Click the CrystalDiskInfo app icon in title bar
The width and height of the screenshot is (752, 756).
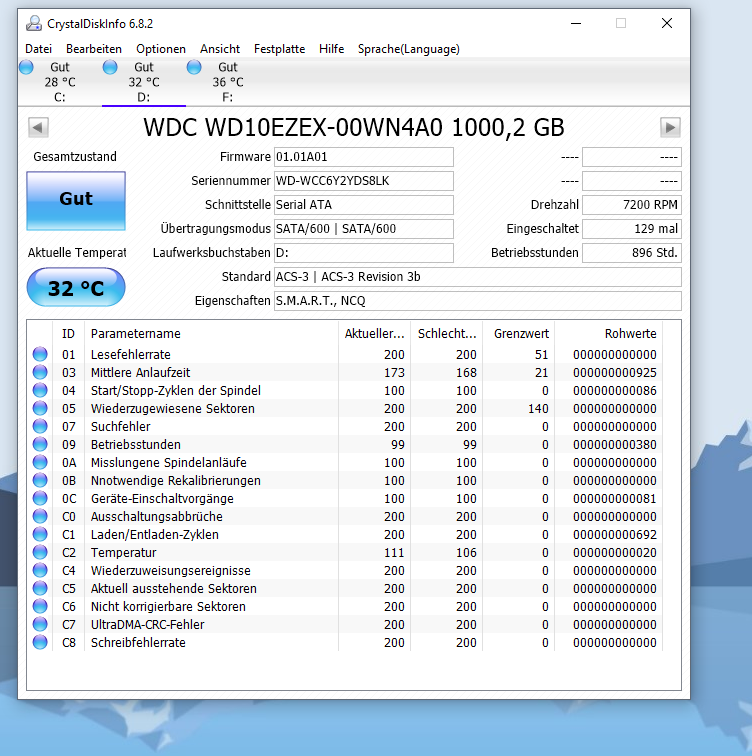[x=34, y=23]
